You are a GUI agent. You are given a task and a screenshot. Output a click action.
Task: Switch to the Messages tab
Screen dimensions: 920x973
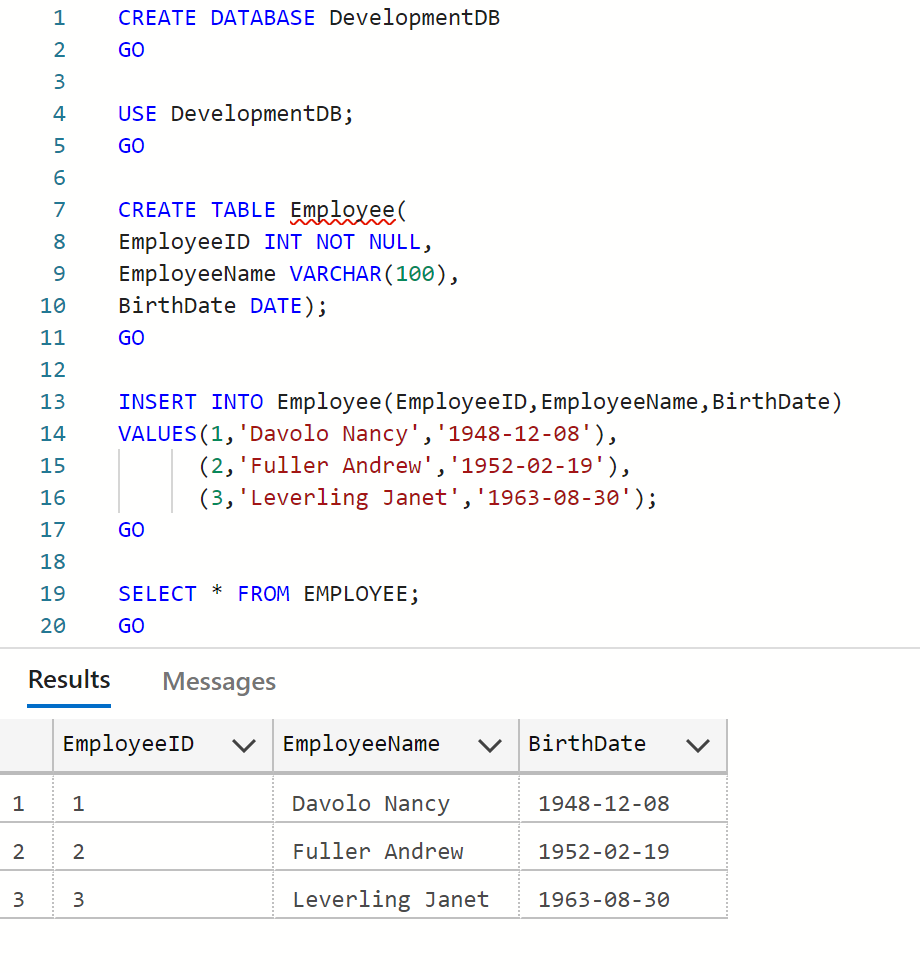click(x=218, y=681)
